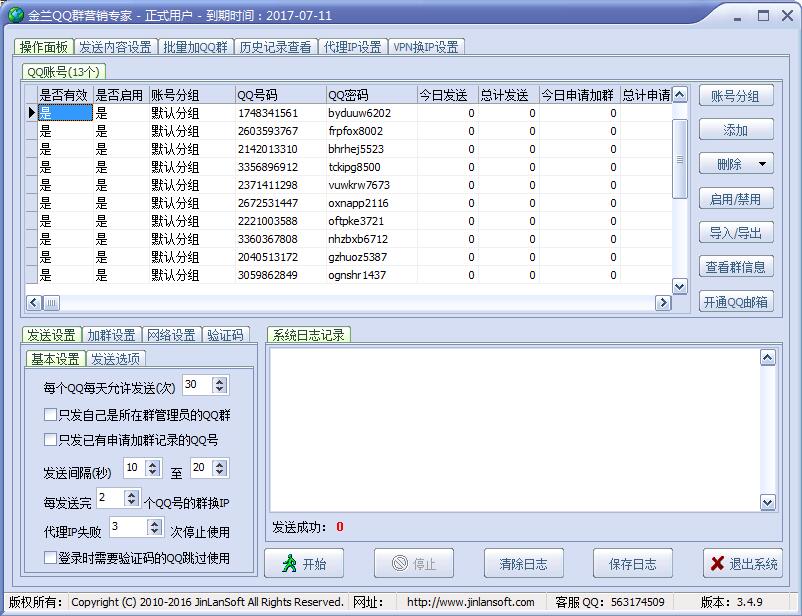Screen dimensions: 802x616
Task: Toggle 登录时需要验证码的QQ跳过使用
Action: coord(49,559)
